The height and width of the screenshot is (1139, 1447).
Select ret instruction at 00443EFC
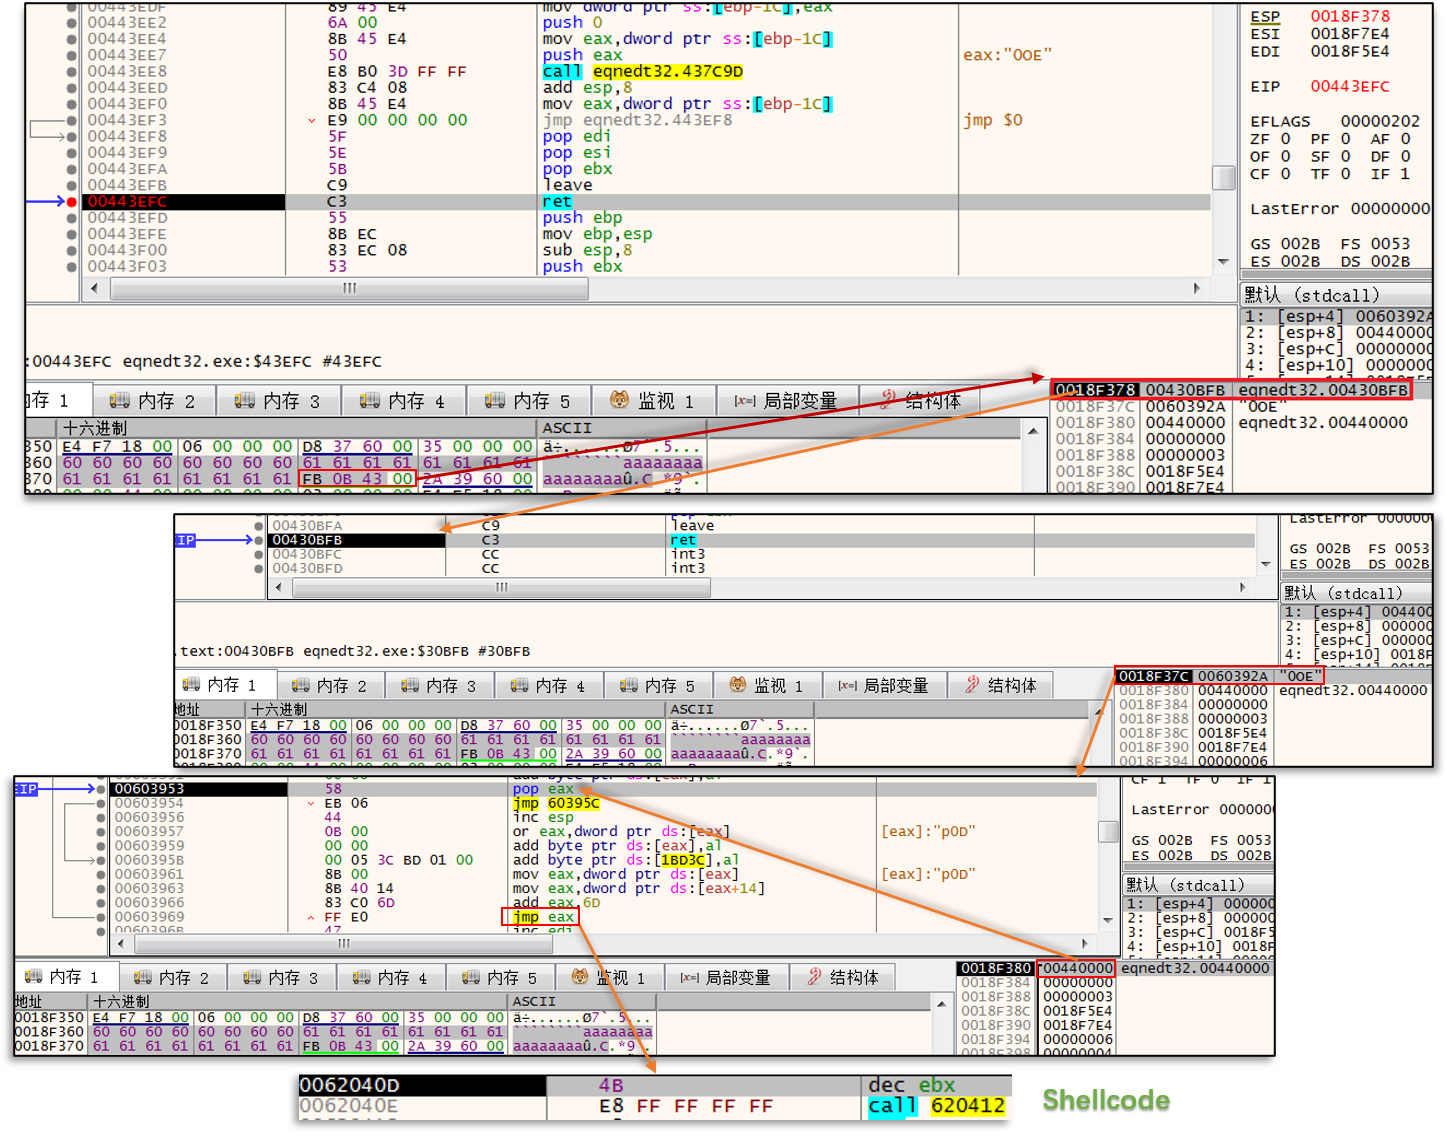point(645,202)
